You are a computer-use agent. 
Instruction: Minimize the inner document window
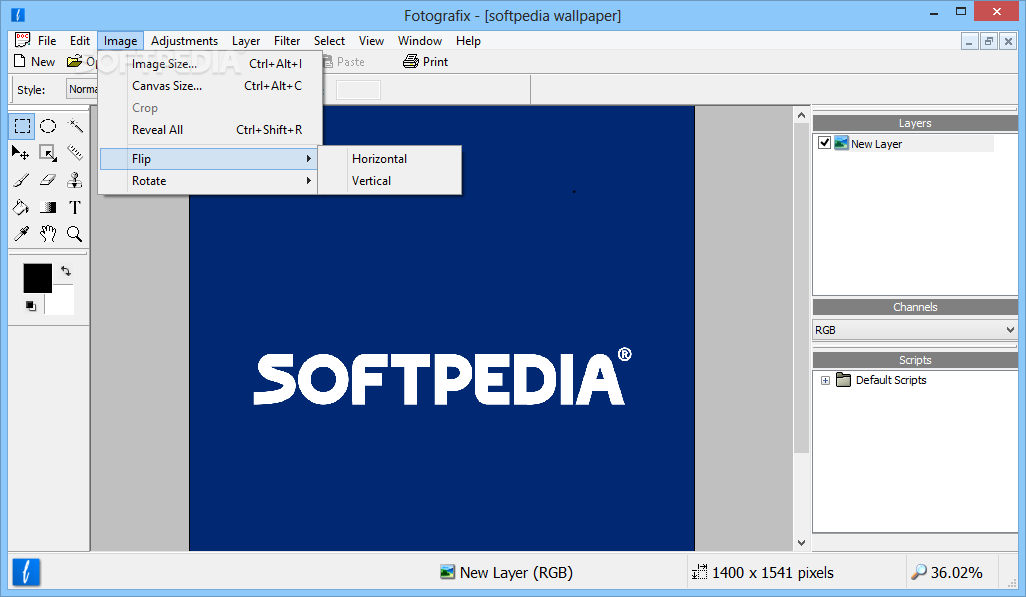(969, 41)
